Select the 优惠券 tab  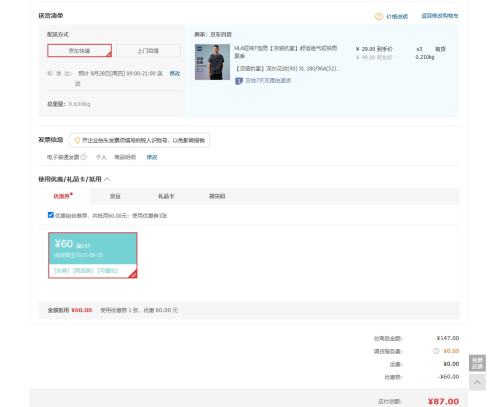[63, 196]
